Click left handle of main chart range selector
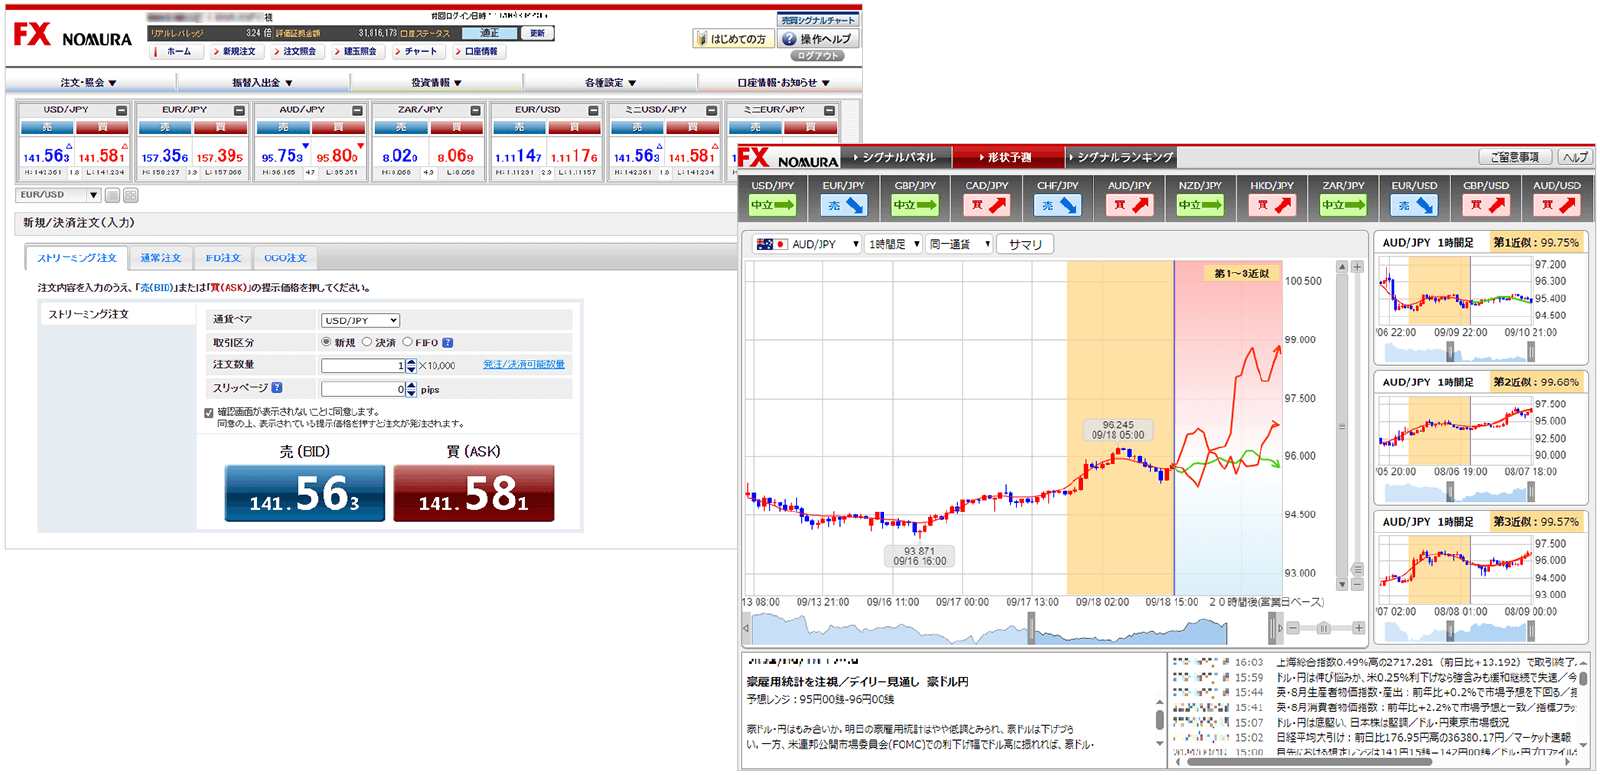This screenshot has width=1600, height=775. point(1031,629)
